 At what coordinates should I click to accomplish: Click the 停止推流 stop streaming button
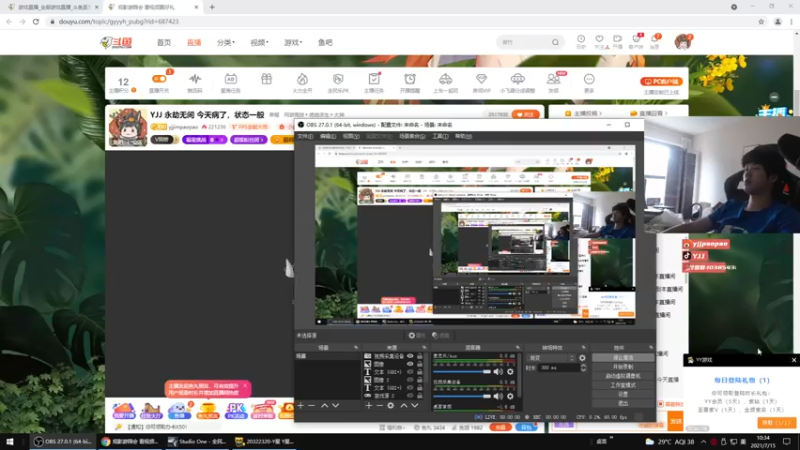[x=623, y=358]
